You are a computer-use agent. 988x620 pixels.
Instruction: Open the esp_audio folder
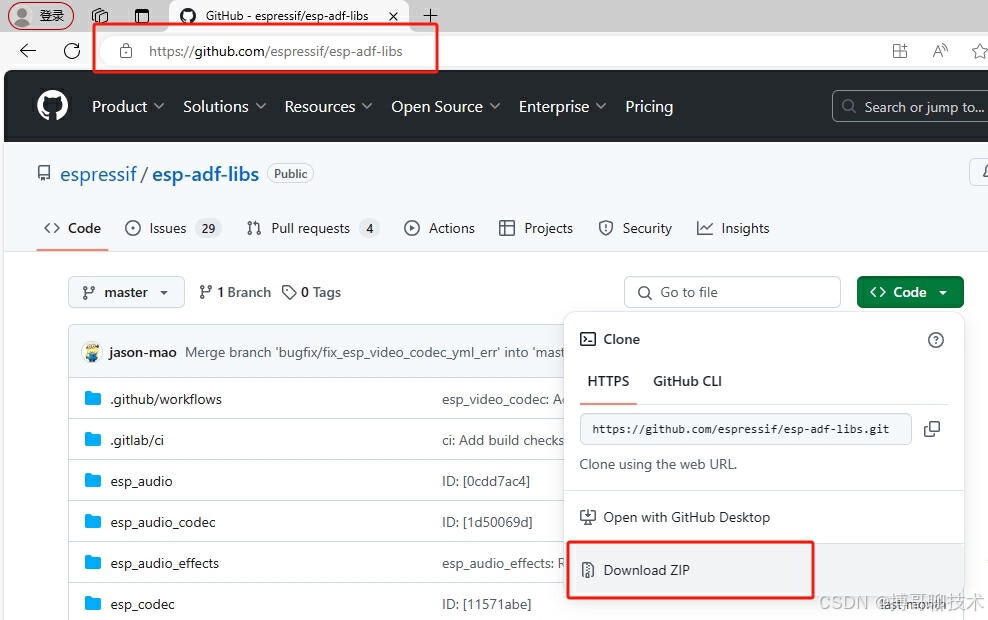point(141,481)
